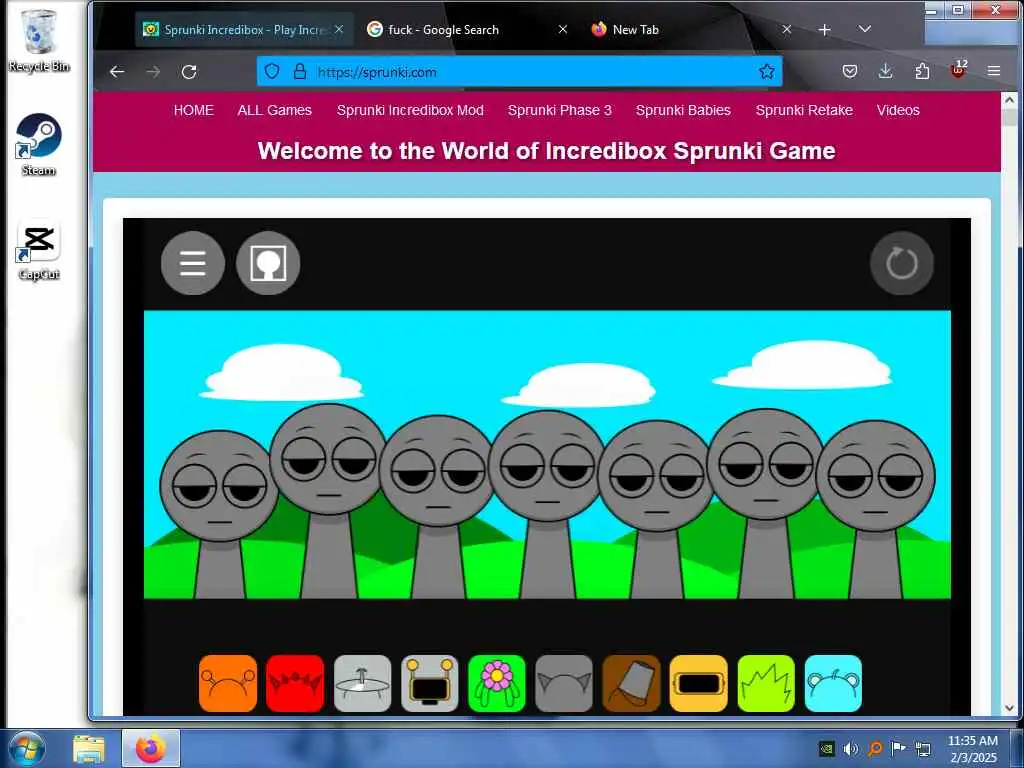Switch to the Sprunki Incredibox tab
The image size is (1024, 768).
244,29
